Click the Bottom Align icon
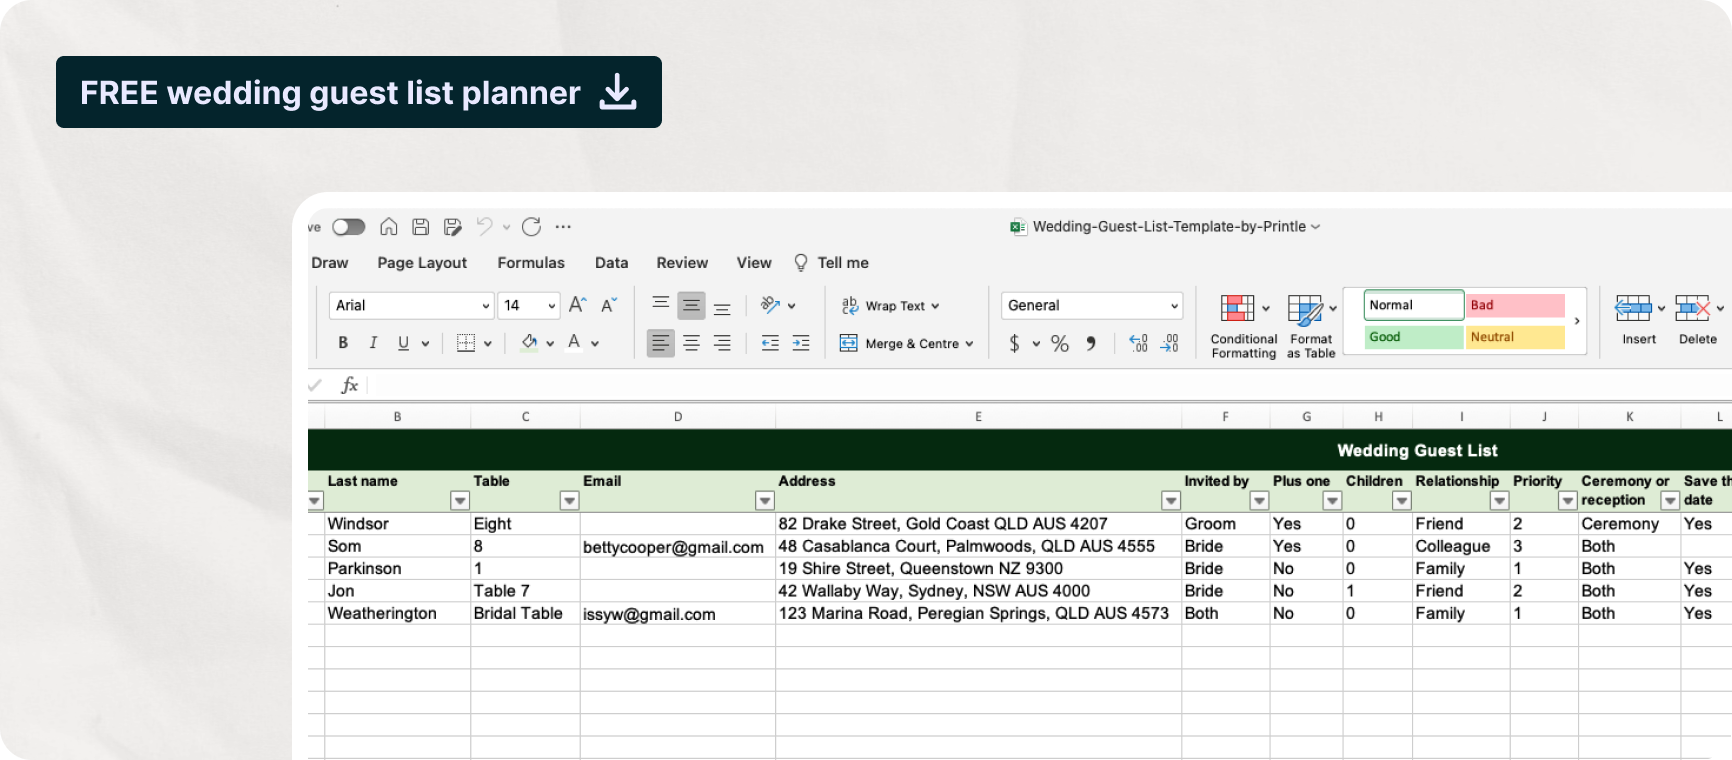1732x760 pixels. (722, 308)
